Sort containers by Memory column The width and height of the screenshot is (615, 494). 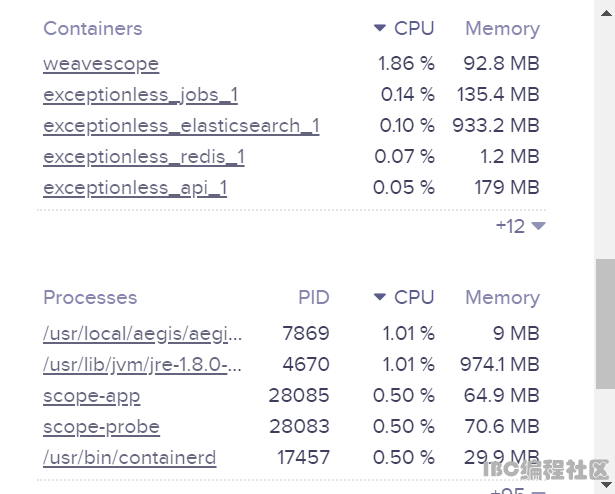[x=502, y=29]
